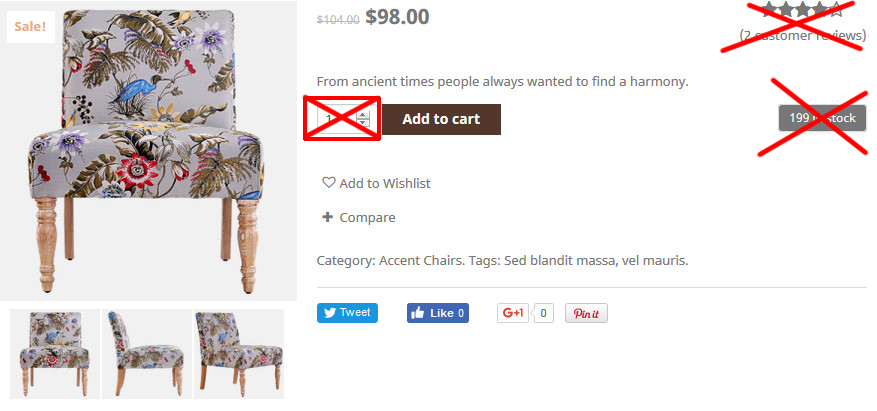Image resolution: width=877 pixels, height=411 pixels.
Task: Open the Accent Chairs category link
Action: click(x=421, y=261)
